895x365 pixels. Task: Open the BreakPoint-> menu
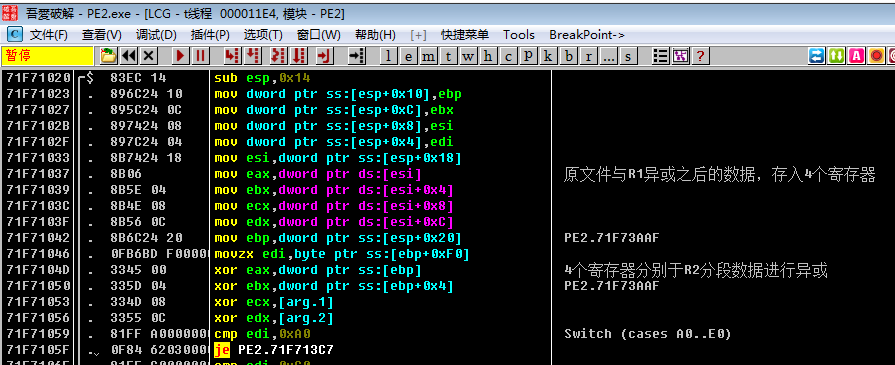coord(587,35)
